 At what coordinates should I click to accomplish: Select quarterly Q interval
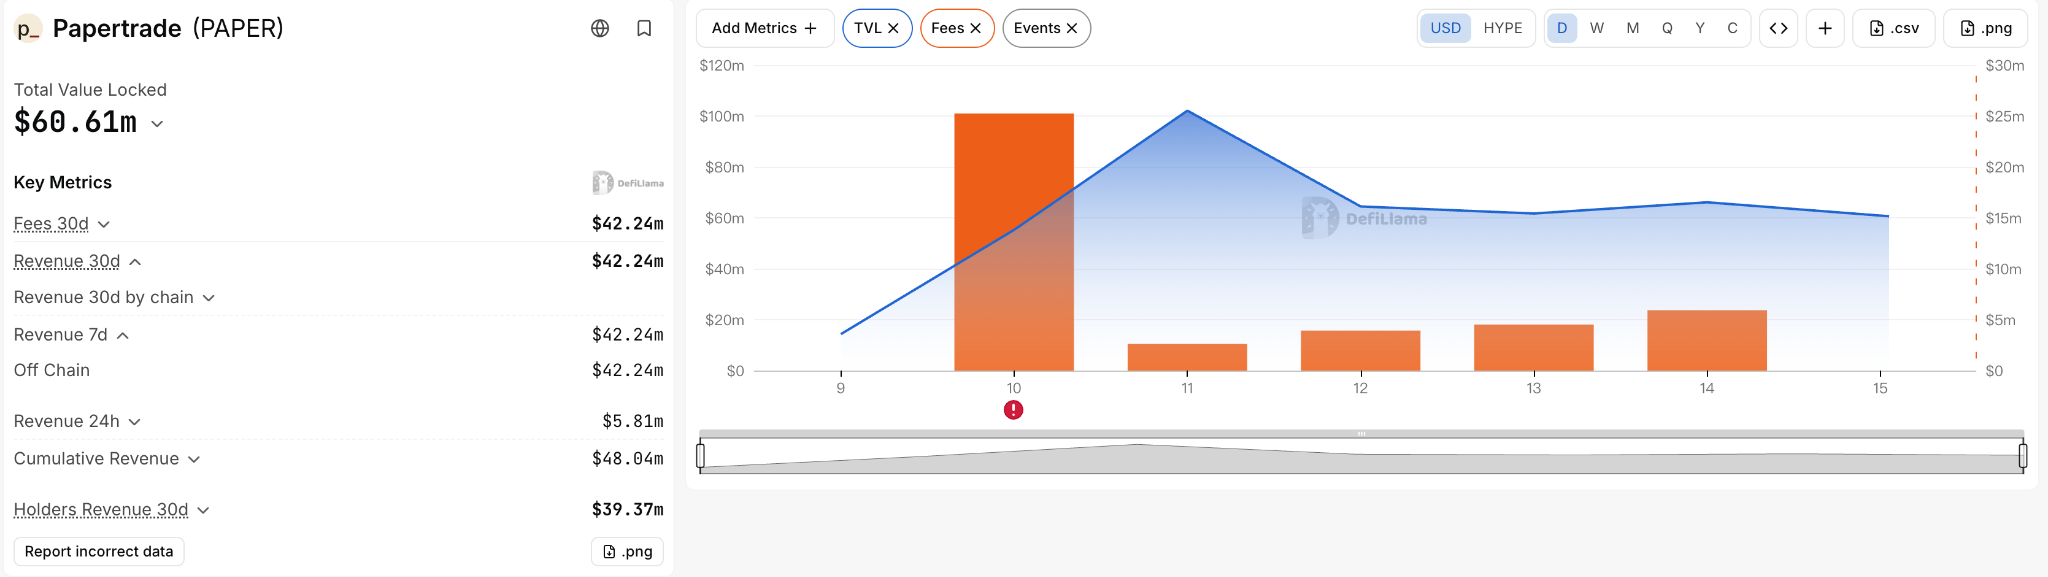coord(1667,28)
